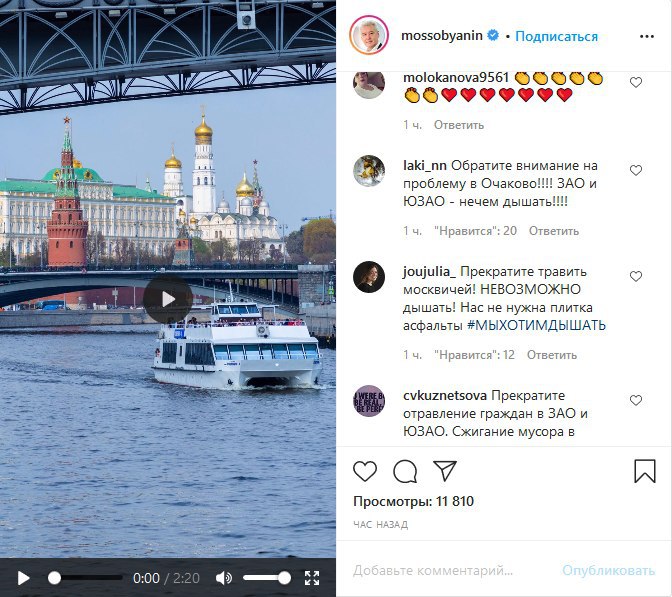Share post via paper plane icon

pyautogui.click(x=445, y=471)
